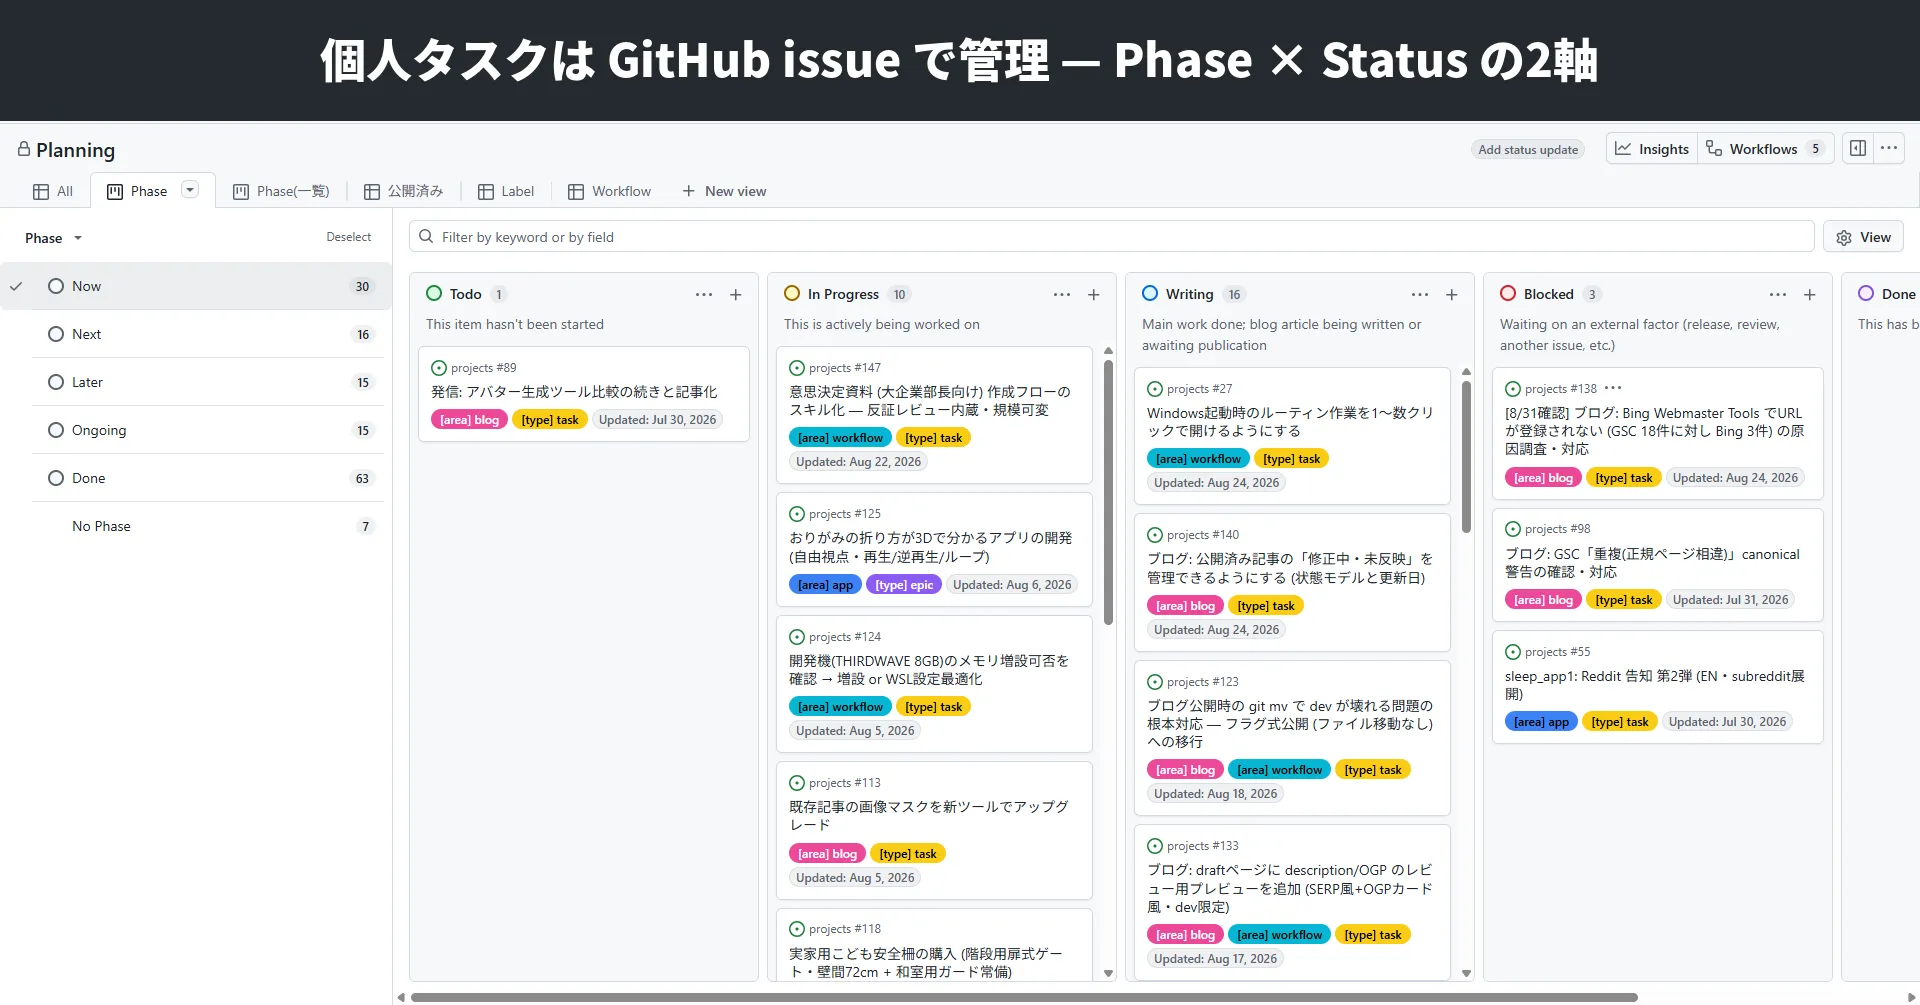Viewport: 1920px width, 1005px height.
Task: Click open-issue status icon on #55
Action: point(1513,652)
